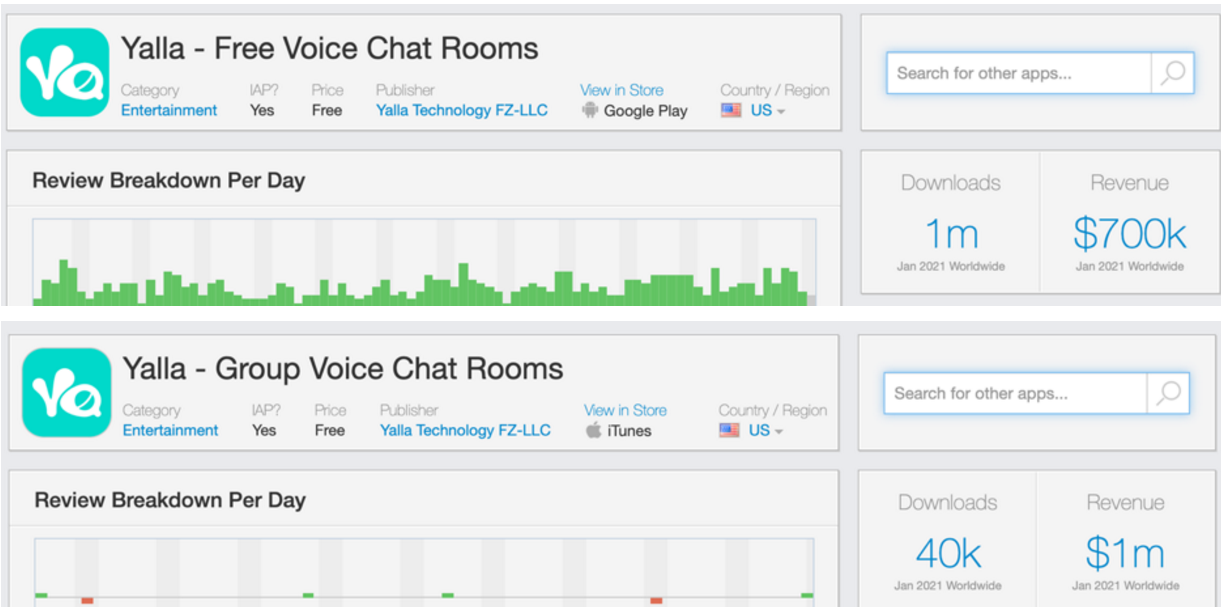Viewport: 1221px width, 607px height.
Task: Click 'Jan 2021 Worldwide' under $1m
Action: 1125,585
